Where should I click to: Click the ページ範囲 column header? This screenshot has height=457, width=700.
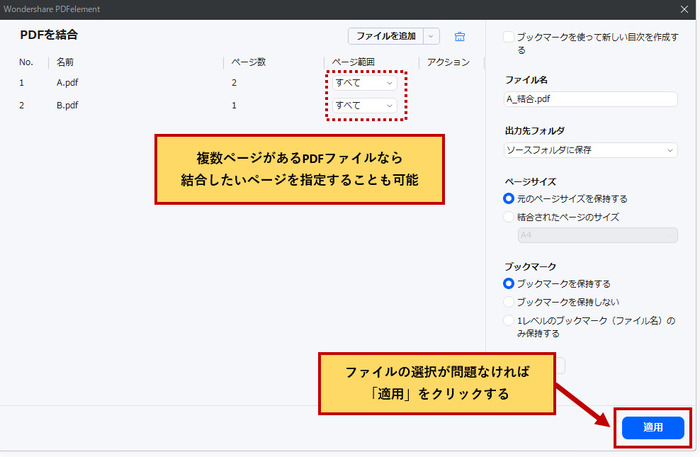point(352,62)
